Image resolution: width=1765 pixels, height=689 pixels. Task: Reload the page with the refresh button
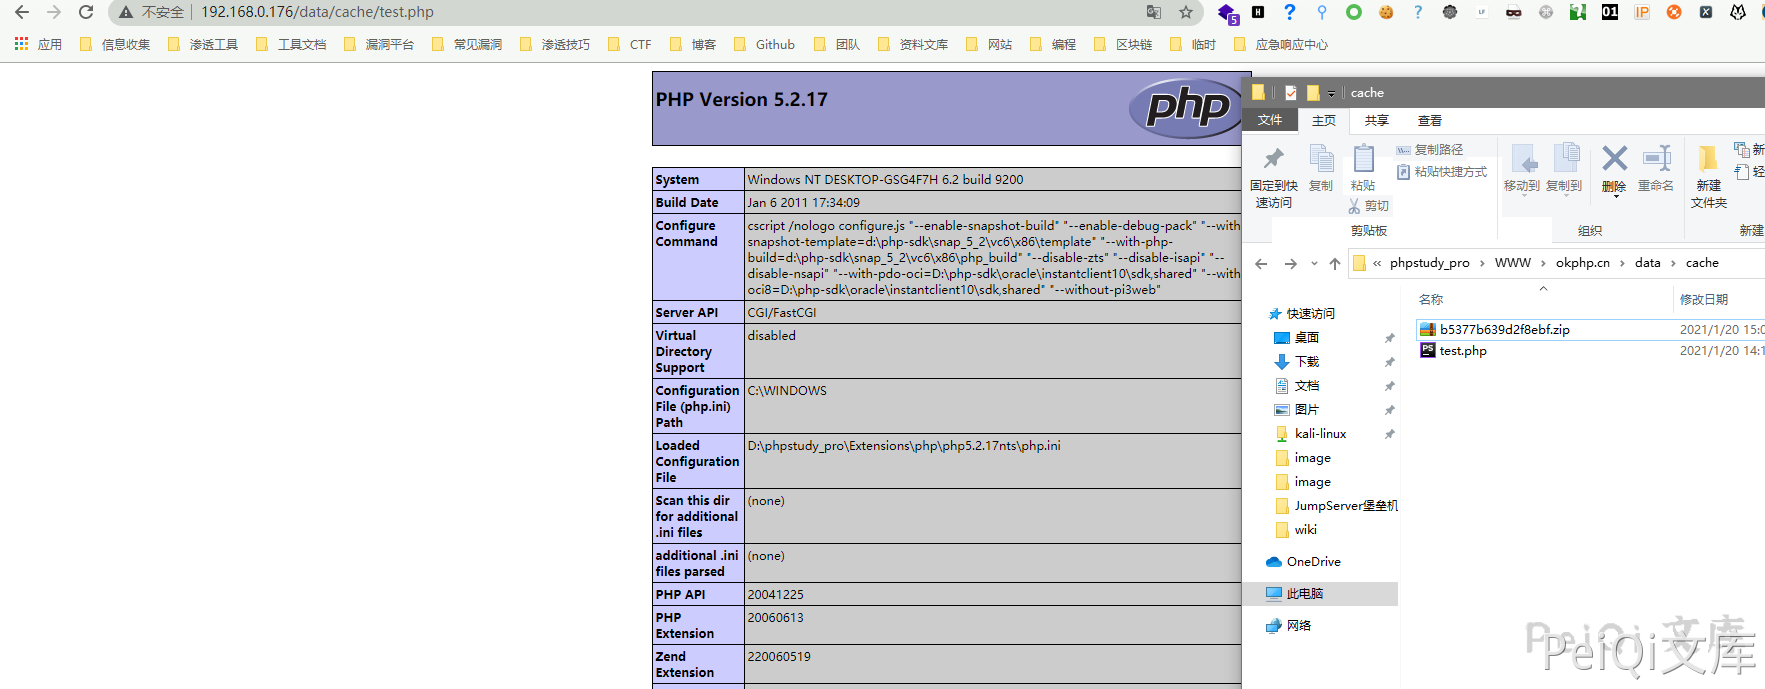tap(86, 12)
